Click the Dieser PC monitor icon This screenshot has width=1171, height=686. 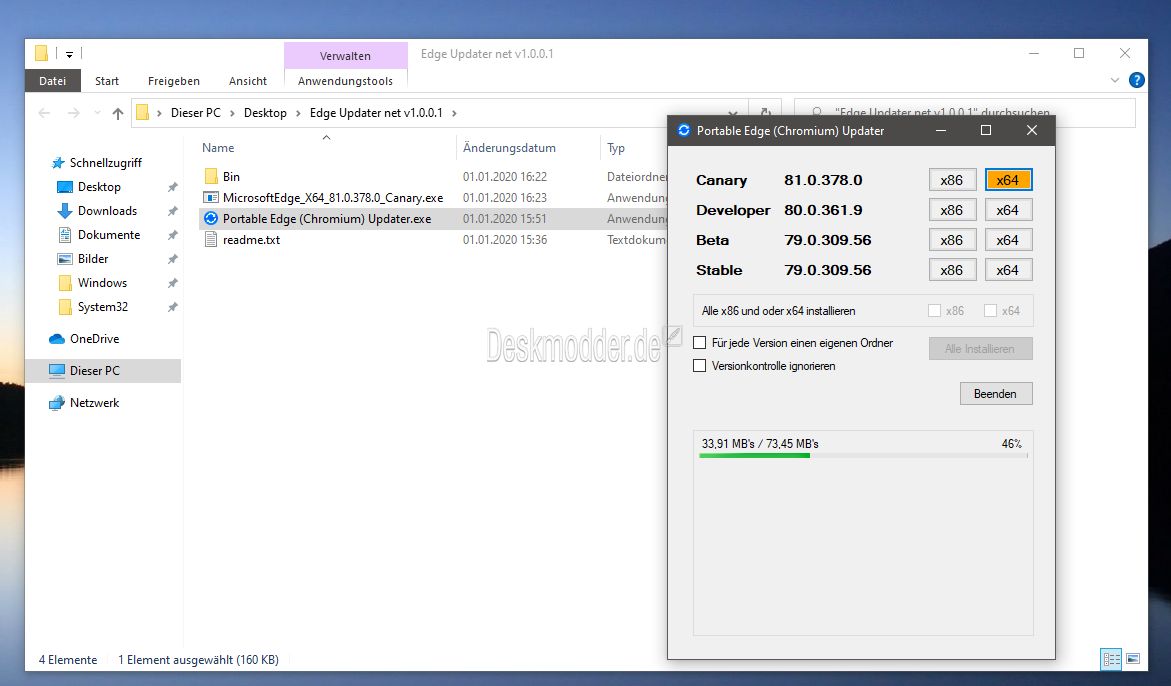pos(57,370)
